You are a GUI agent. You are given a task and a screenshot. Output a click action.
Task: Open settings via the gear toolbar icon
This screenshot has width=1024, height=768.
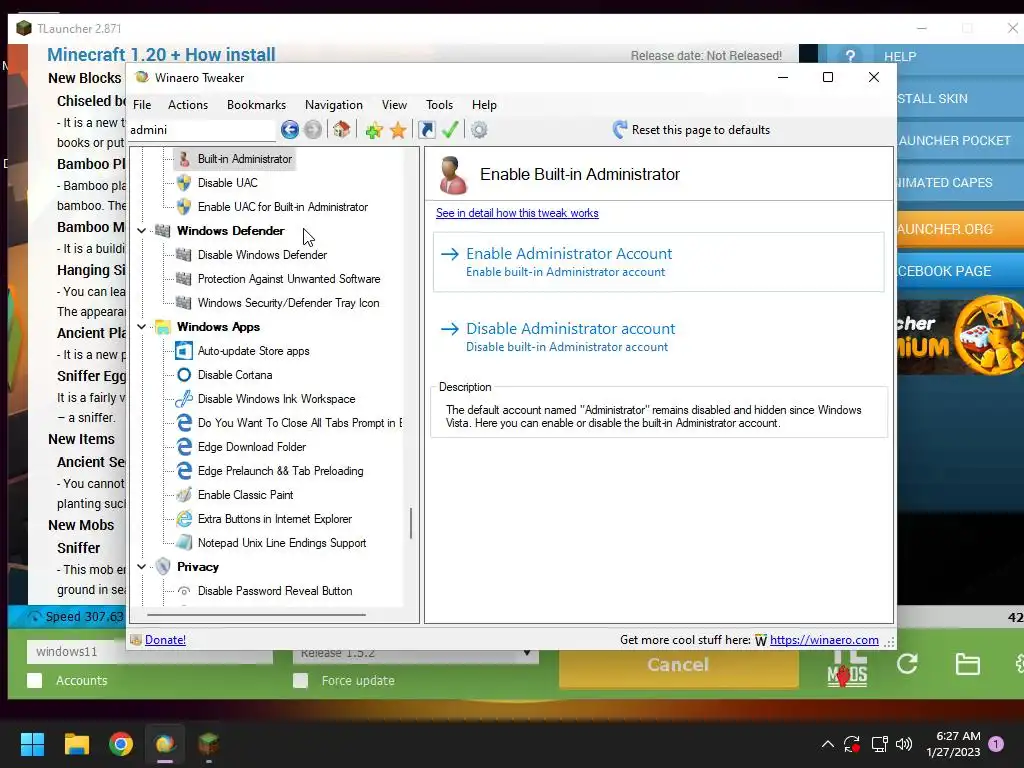479,130
